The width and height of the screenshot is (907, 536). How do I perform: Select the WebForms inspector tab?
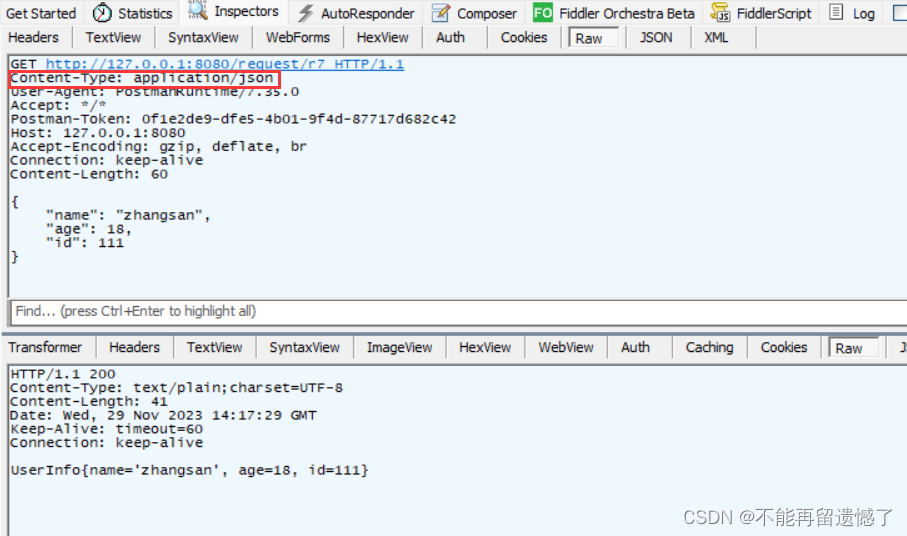pos(298,38)
